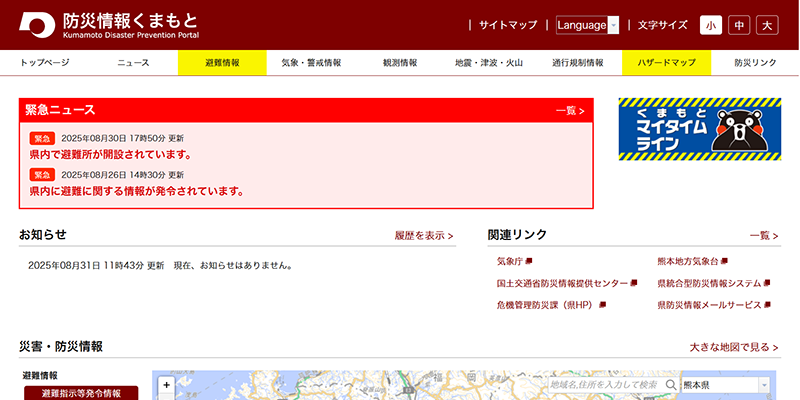
Task: Open the 避難情報 menu item
Action: 222,63
